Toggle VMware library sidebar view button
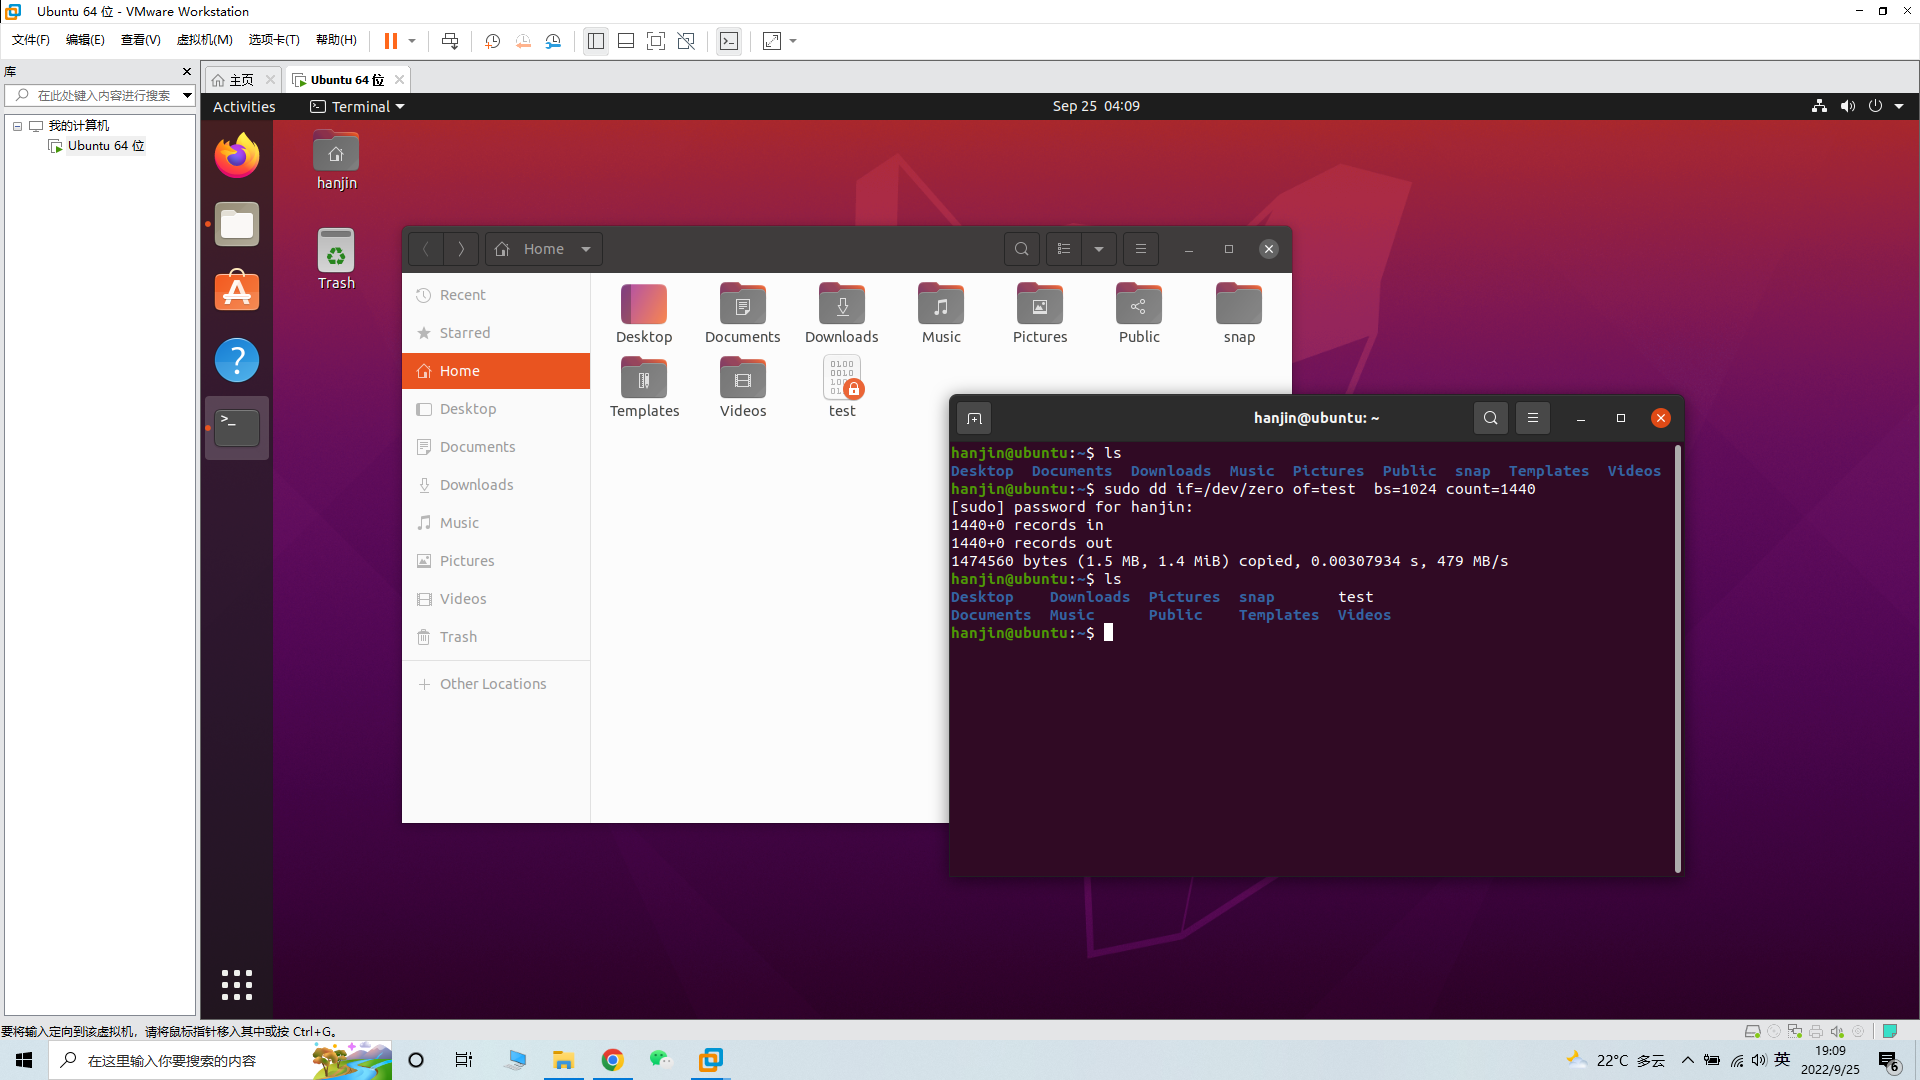This screenshot has width=1920, height=1080. 596,41
